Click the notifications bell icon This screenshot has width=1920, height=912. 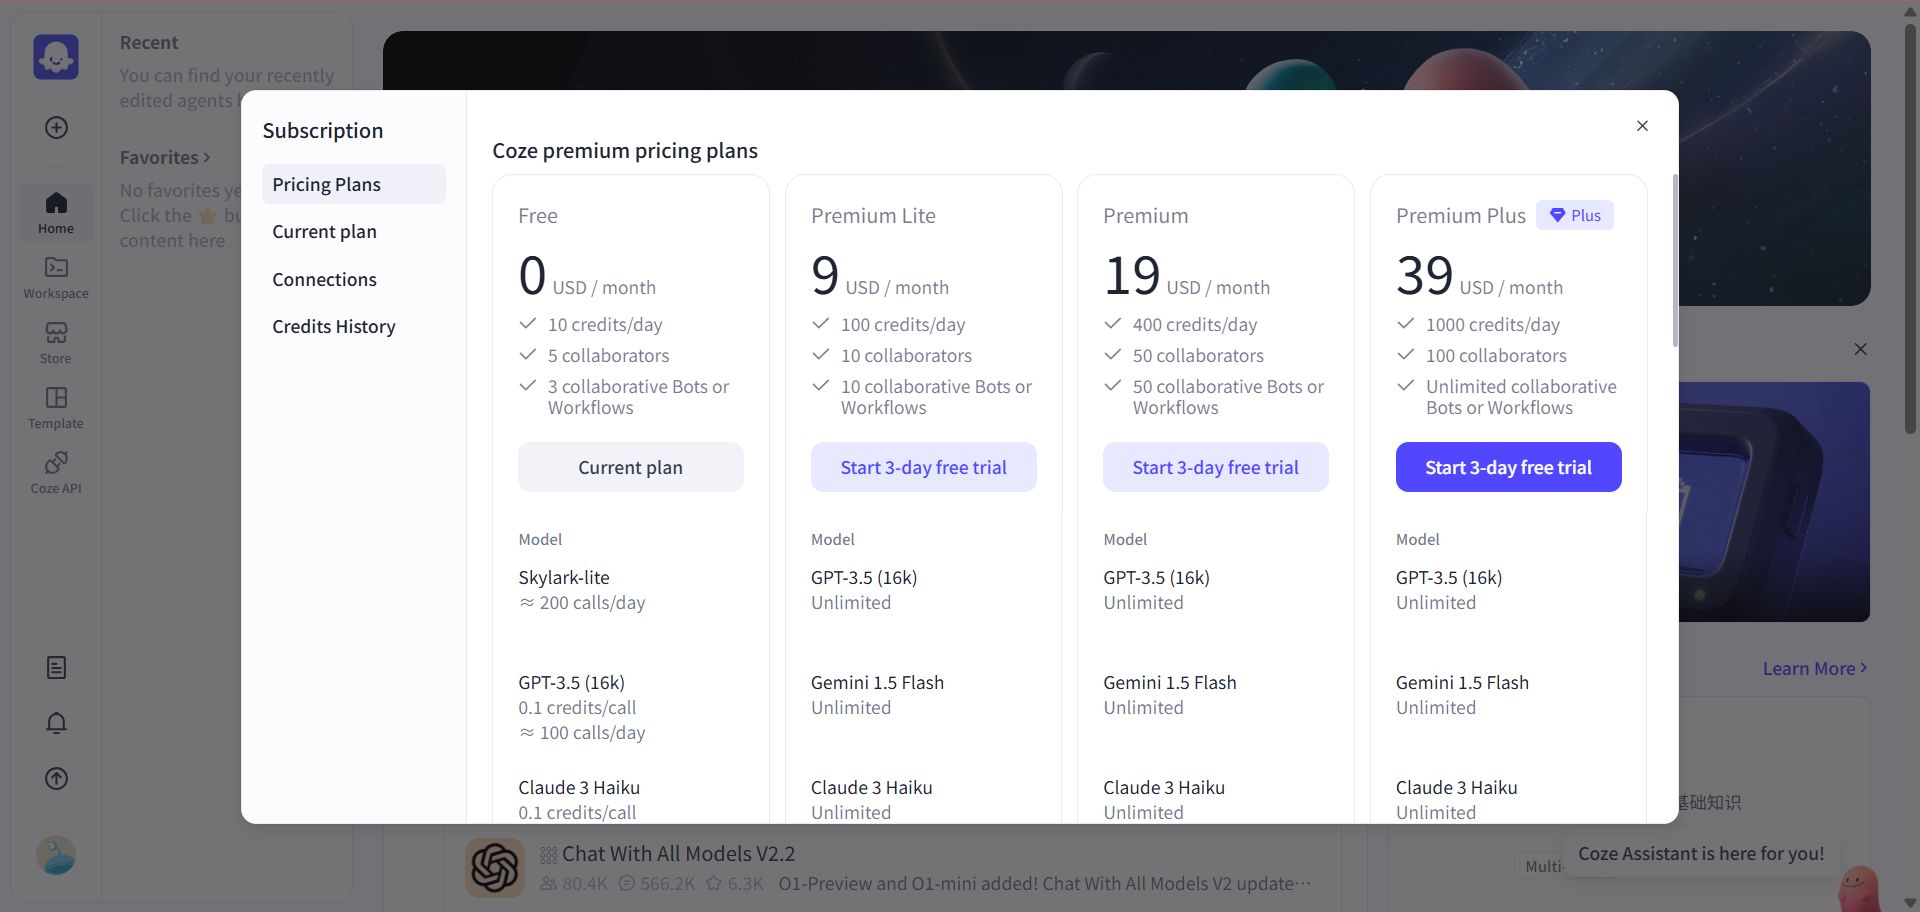[x=56, y=723]
